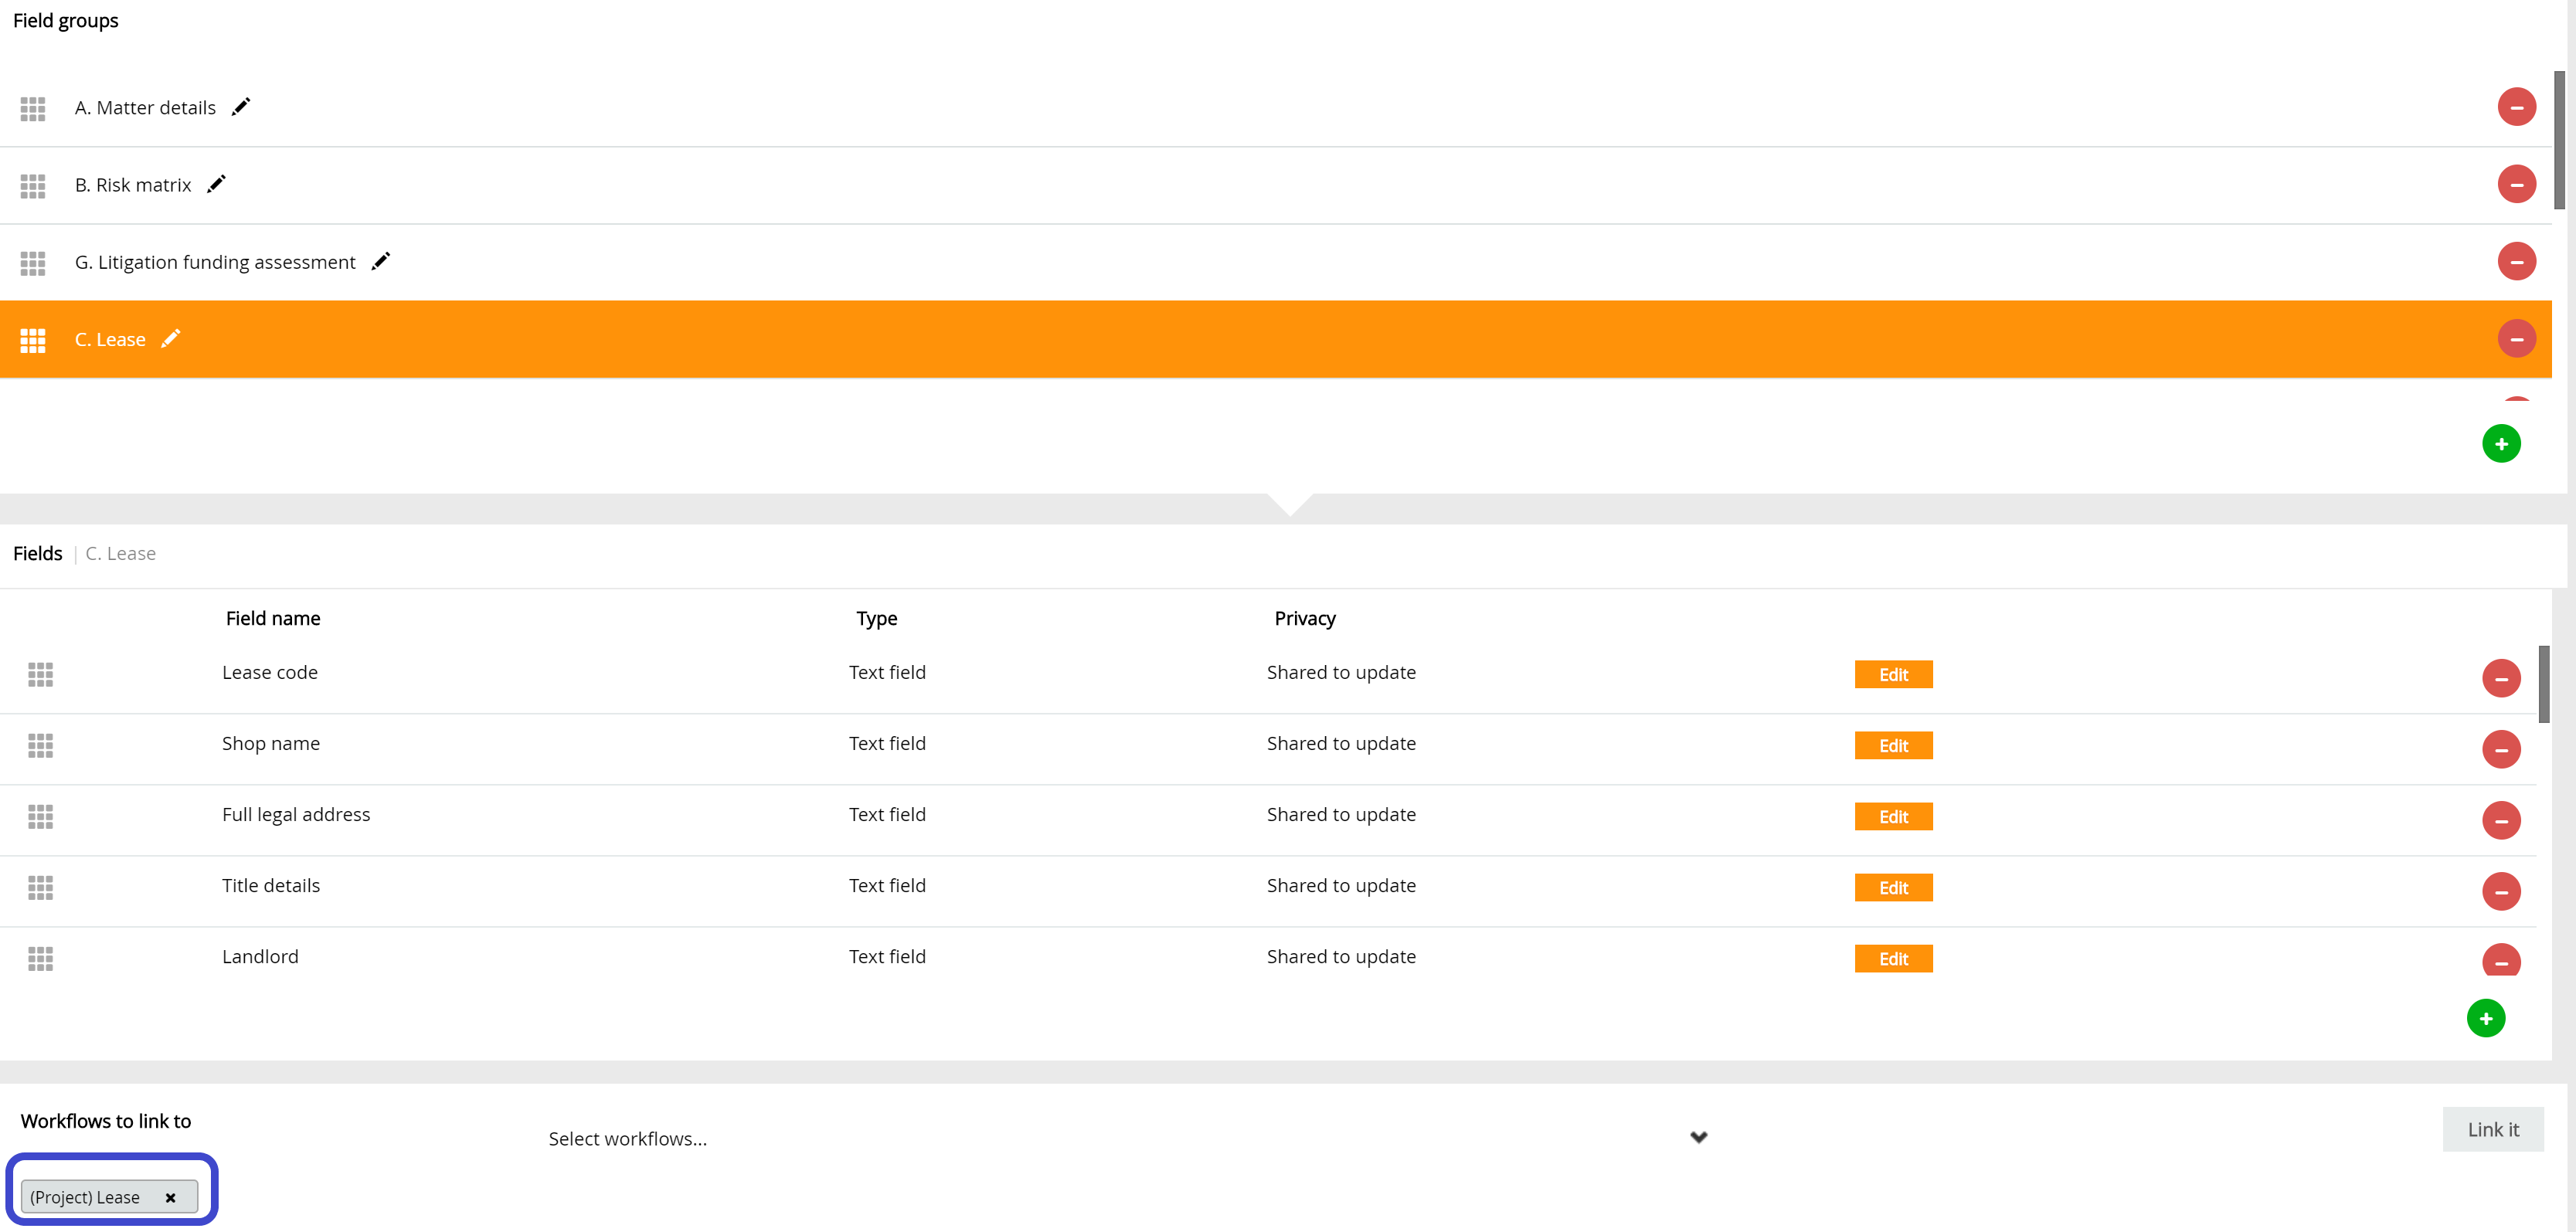Click drag handle for A. Matter details
Viewport: 2576px width, 1232px height.
point(33,109)
